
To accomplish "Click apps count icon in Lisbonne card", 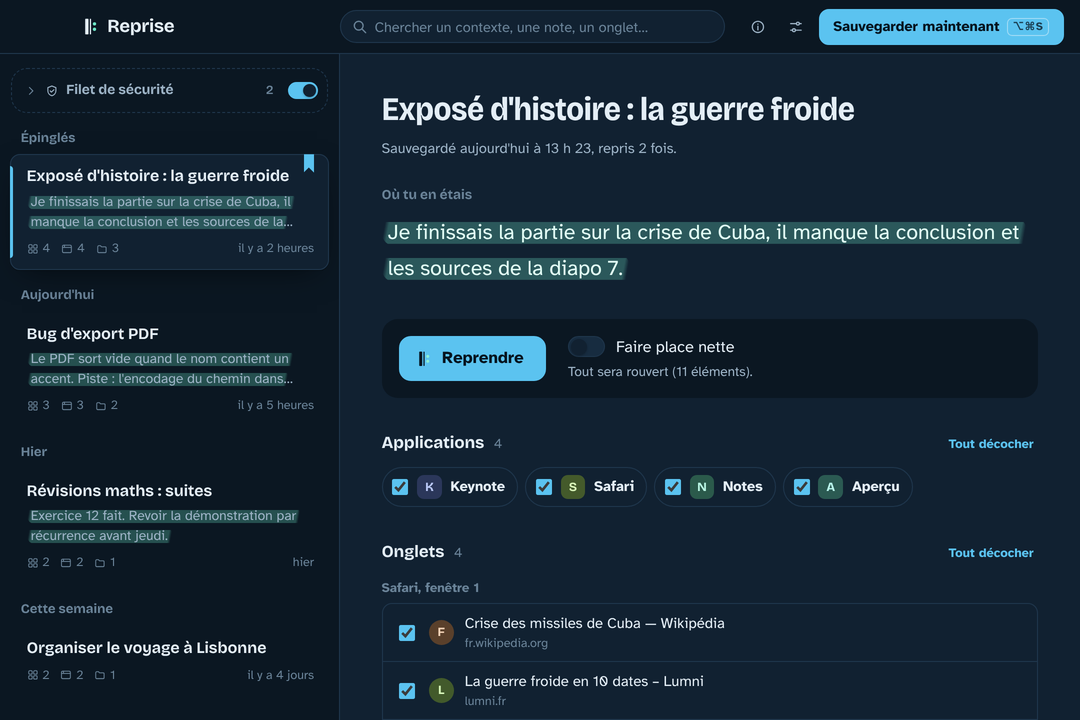I will pyautogui.click(x=32, y=675).
